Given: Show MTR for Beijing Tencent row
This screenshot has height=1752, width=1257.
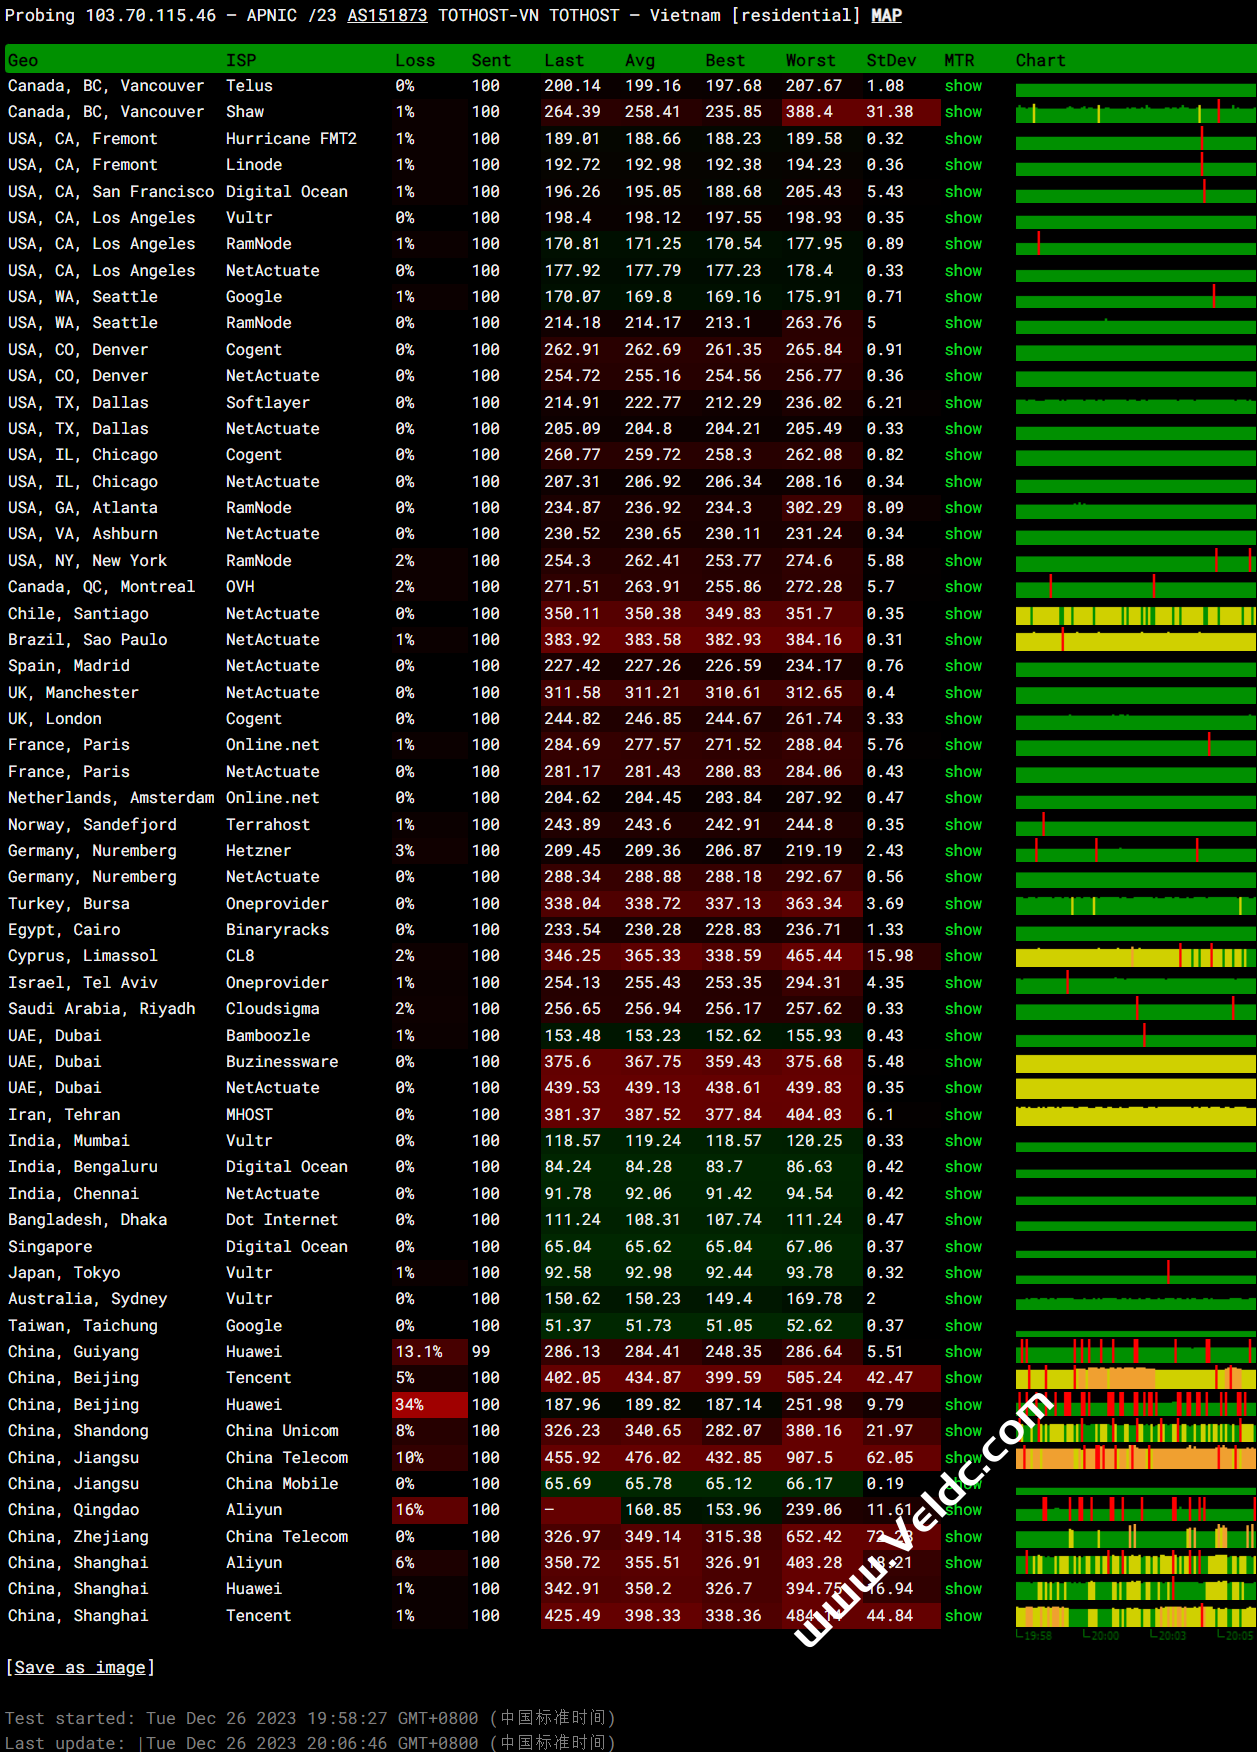Looking at the screenshot, I should coord(963,1378).
